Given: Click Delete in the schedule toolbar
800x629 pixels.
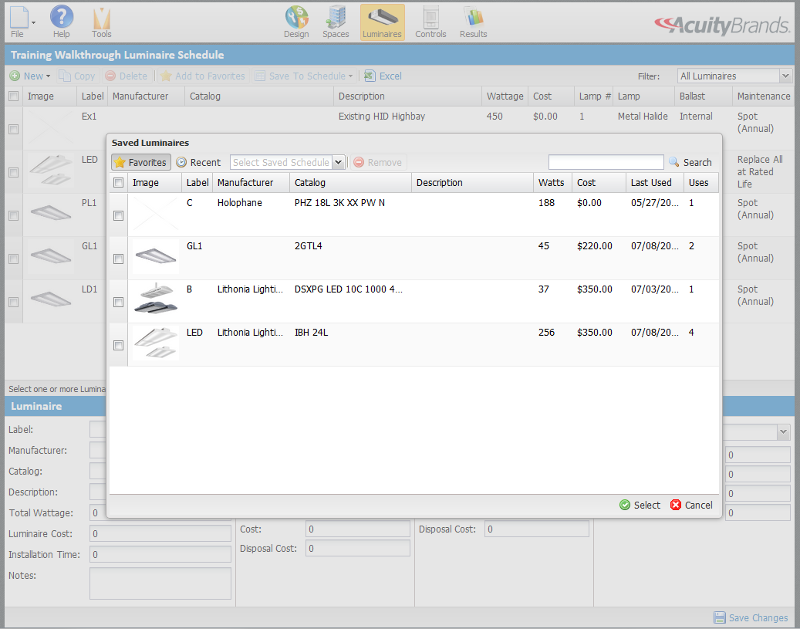Looking at the screenshot, I should click(x=127, y=76).
